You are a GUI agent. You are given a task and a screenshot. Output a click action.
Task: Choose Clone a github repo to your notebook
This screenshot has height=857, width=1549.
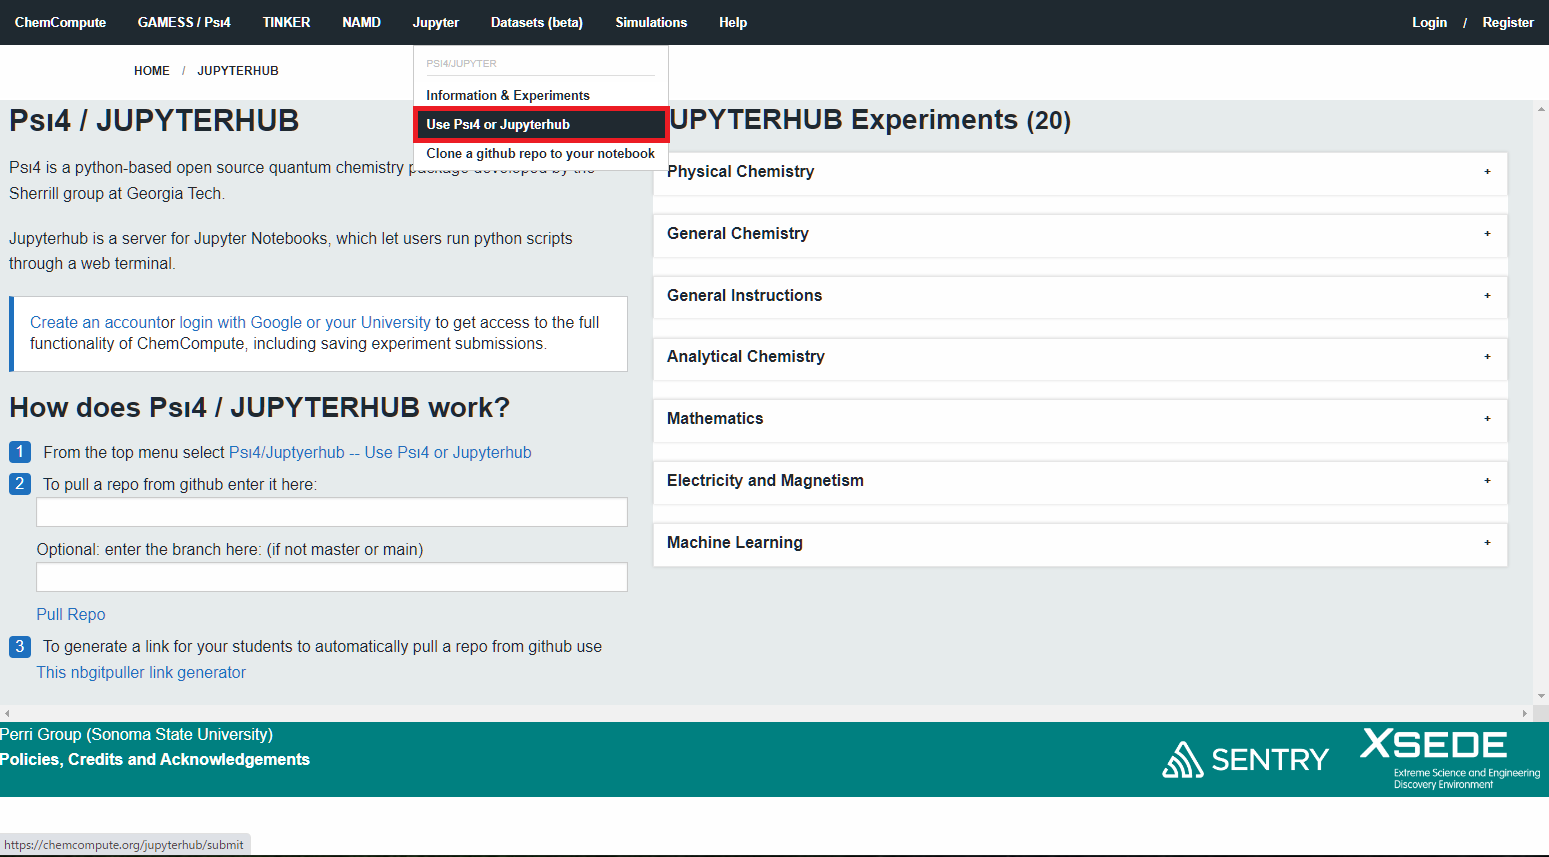tap(540, 153)
